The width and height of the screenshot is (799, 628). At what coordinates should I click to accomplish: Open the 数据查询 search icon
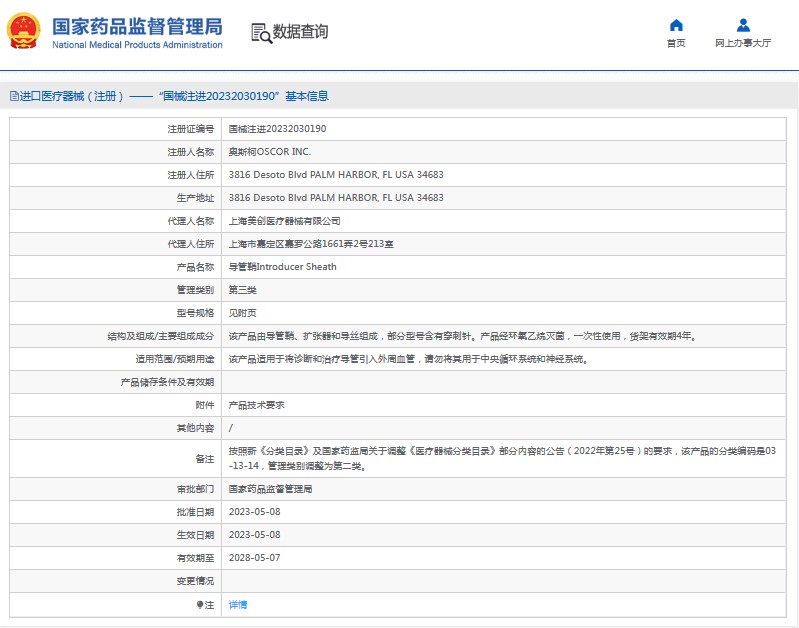261,33
